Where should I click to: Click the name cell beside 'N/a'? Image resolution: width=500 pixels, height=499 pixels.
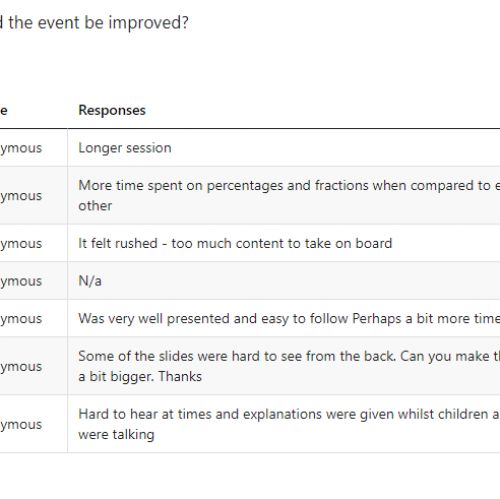coord(21,281)
